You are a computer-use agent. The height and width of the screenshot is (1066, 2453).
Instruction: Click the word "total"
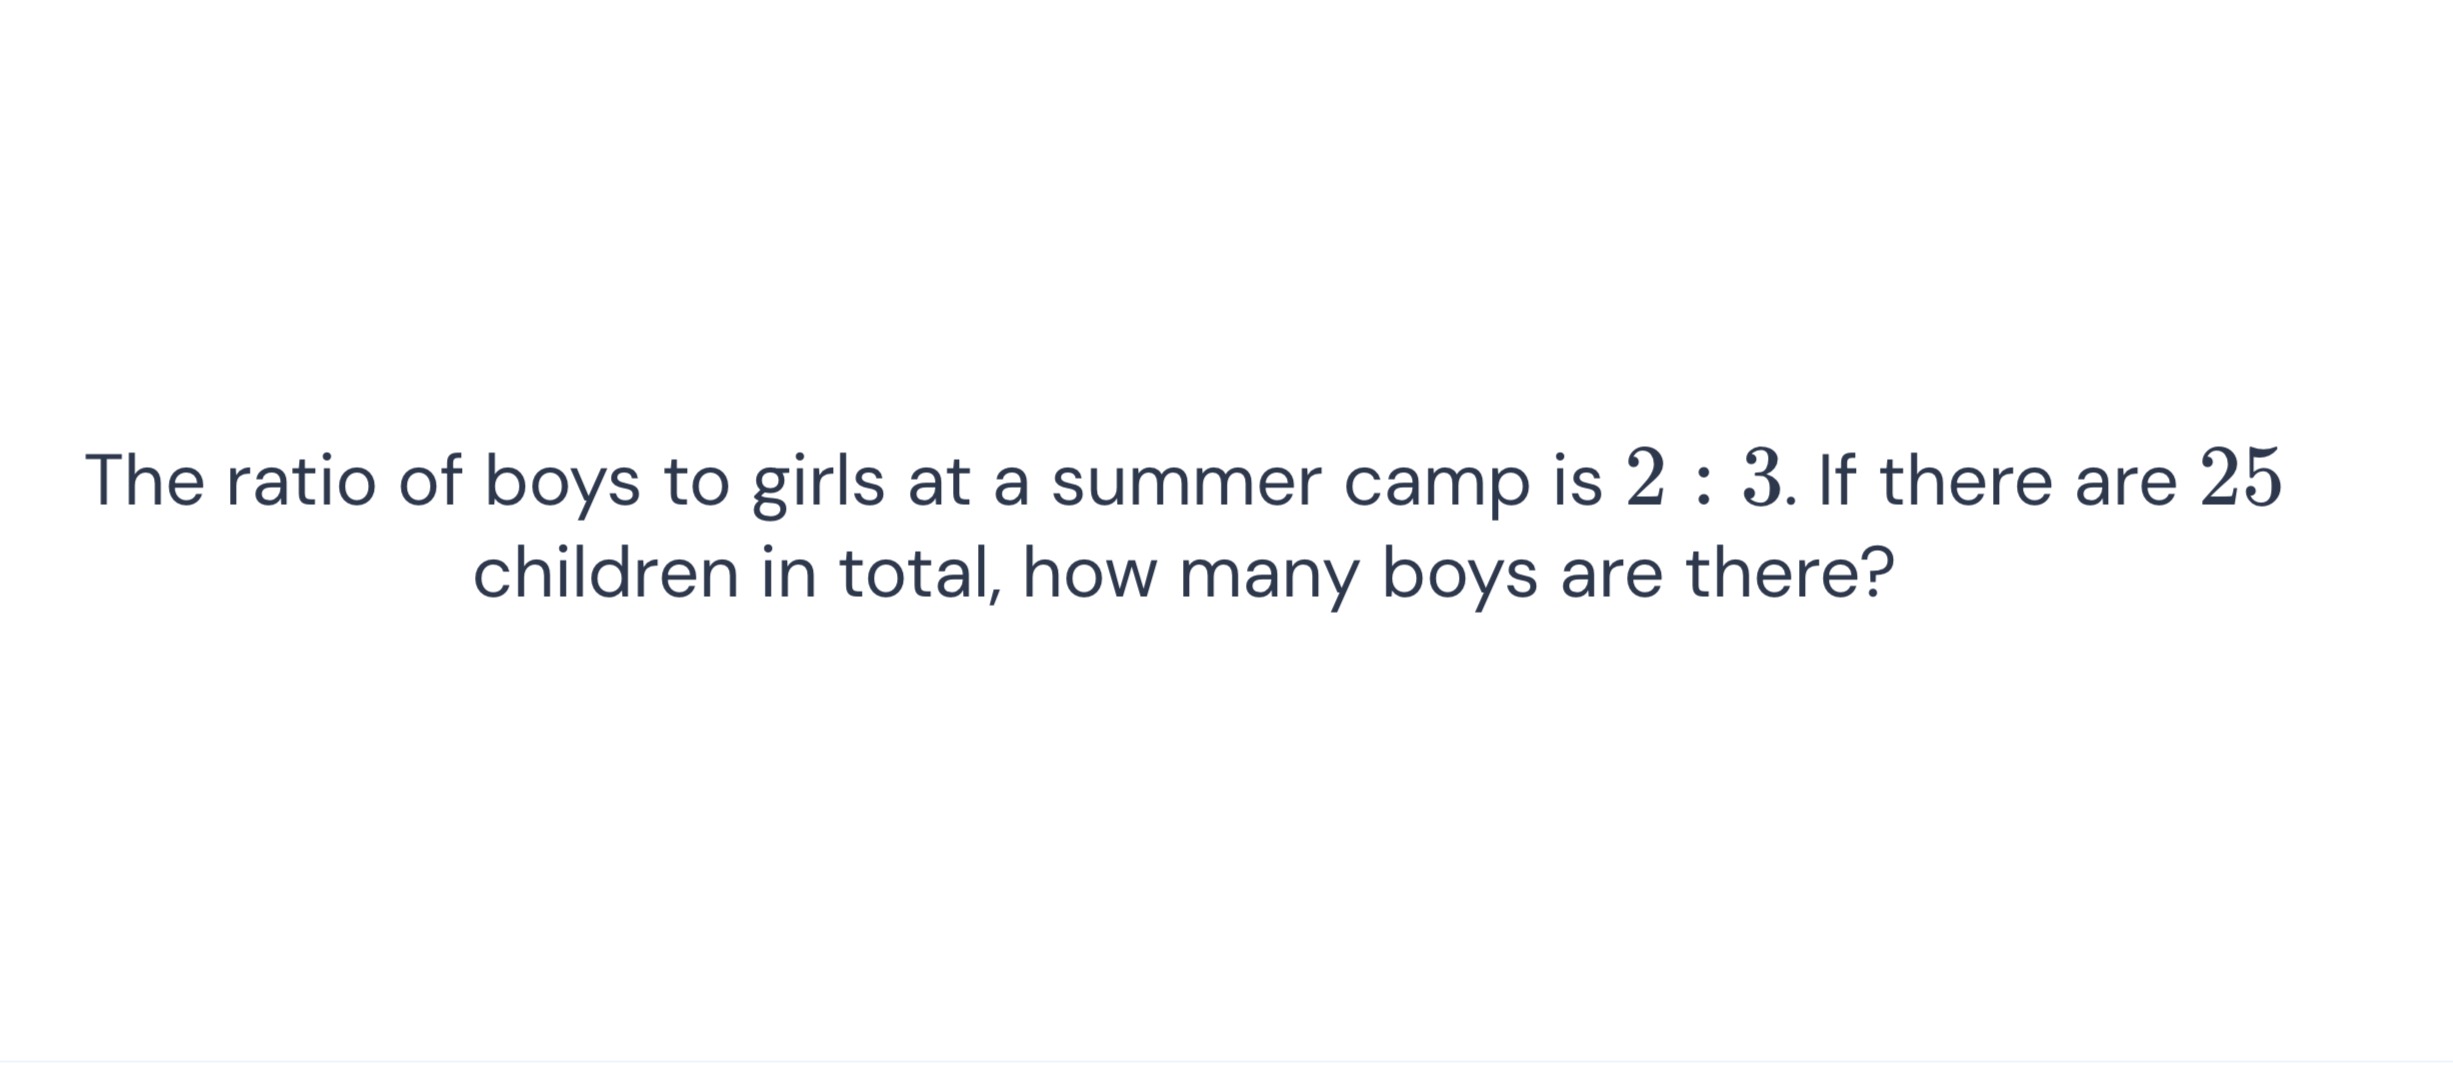(x=913, y=573)
